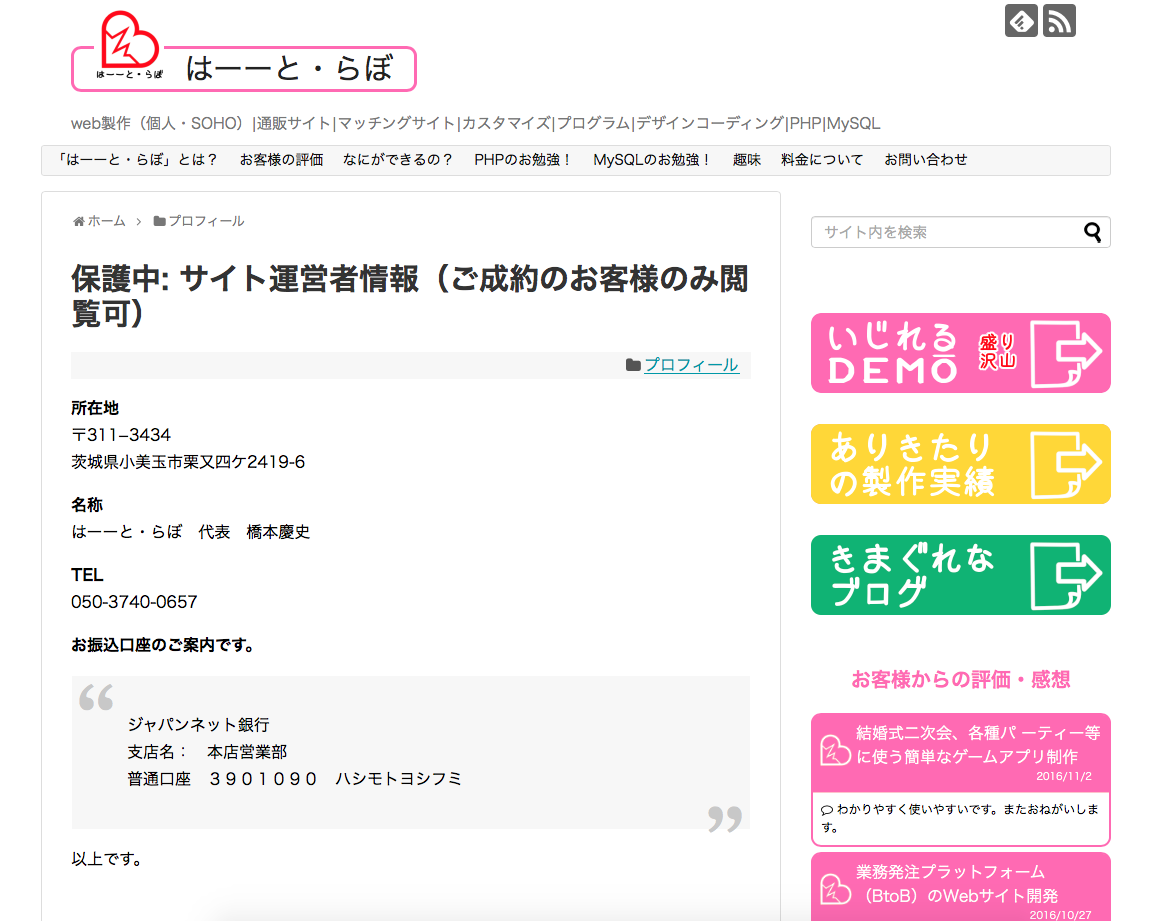Open the お客様の評価 navigation item
This screenshot has width=1153, height=921.
point(281,159)
